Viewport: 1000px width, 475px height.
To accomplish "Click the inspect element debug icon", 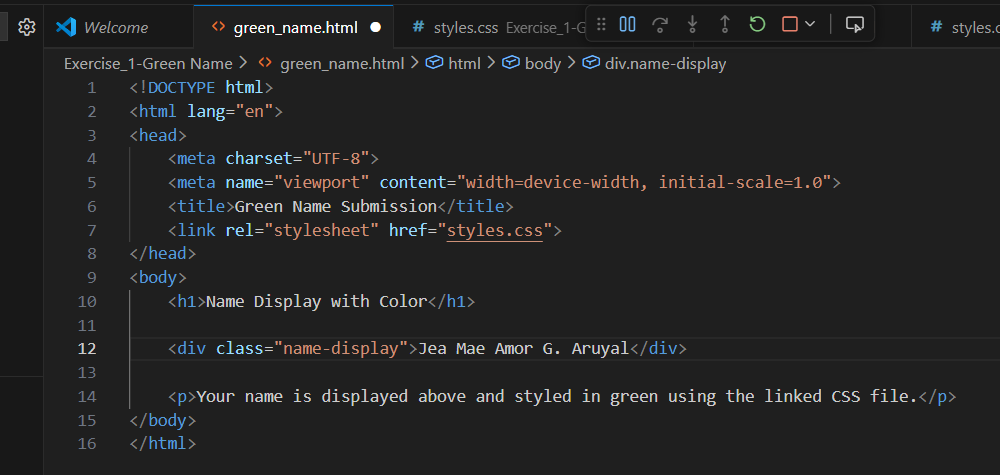I will tap(853, 24).
